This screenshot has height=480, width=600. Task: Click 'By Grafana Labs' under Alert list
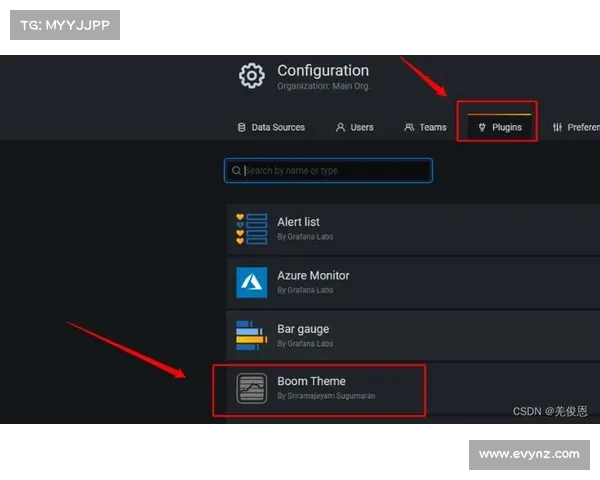[305, 237]
